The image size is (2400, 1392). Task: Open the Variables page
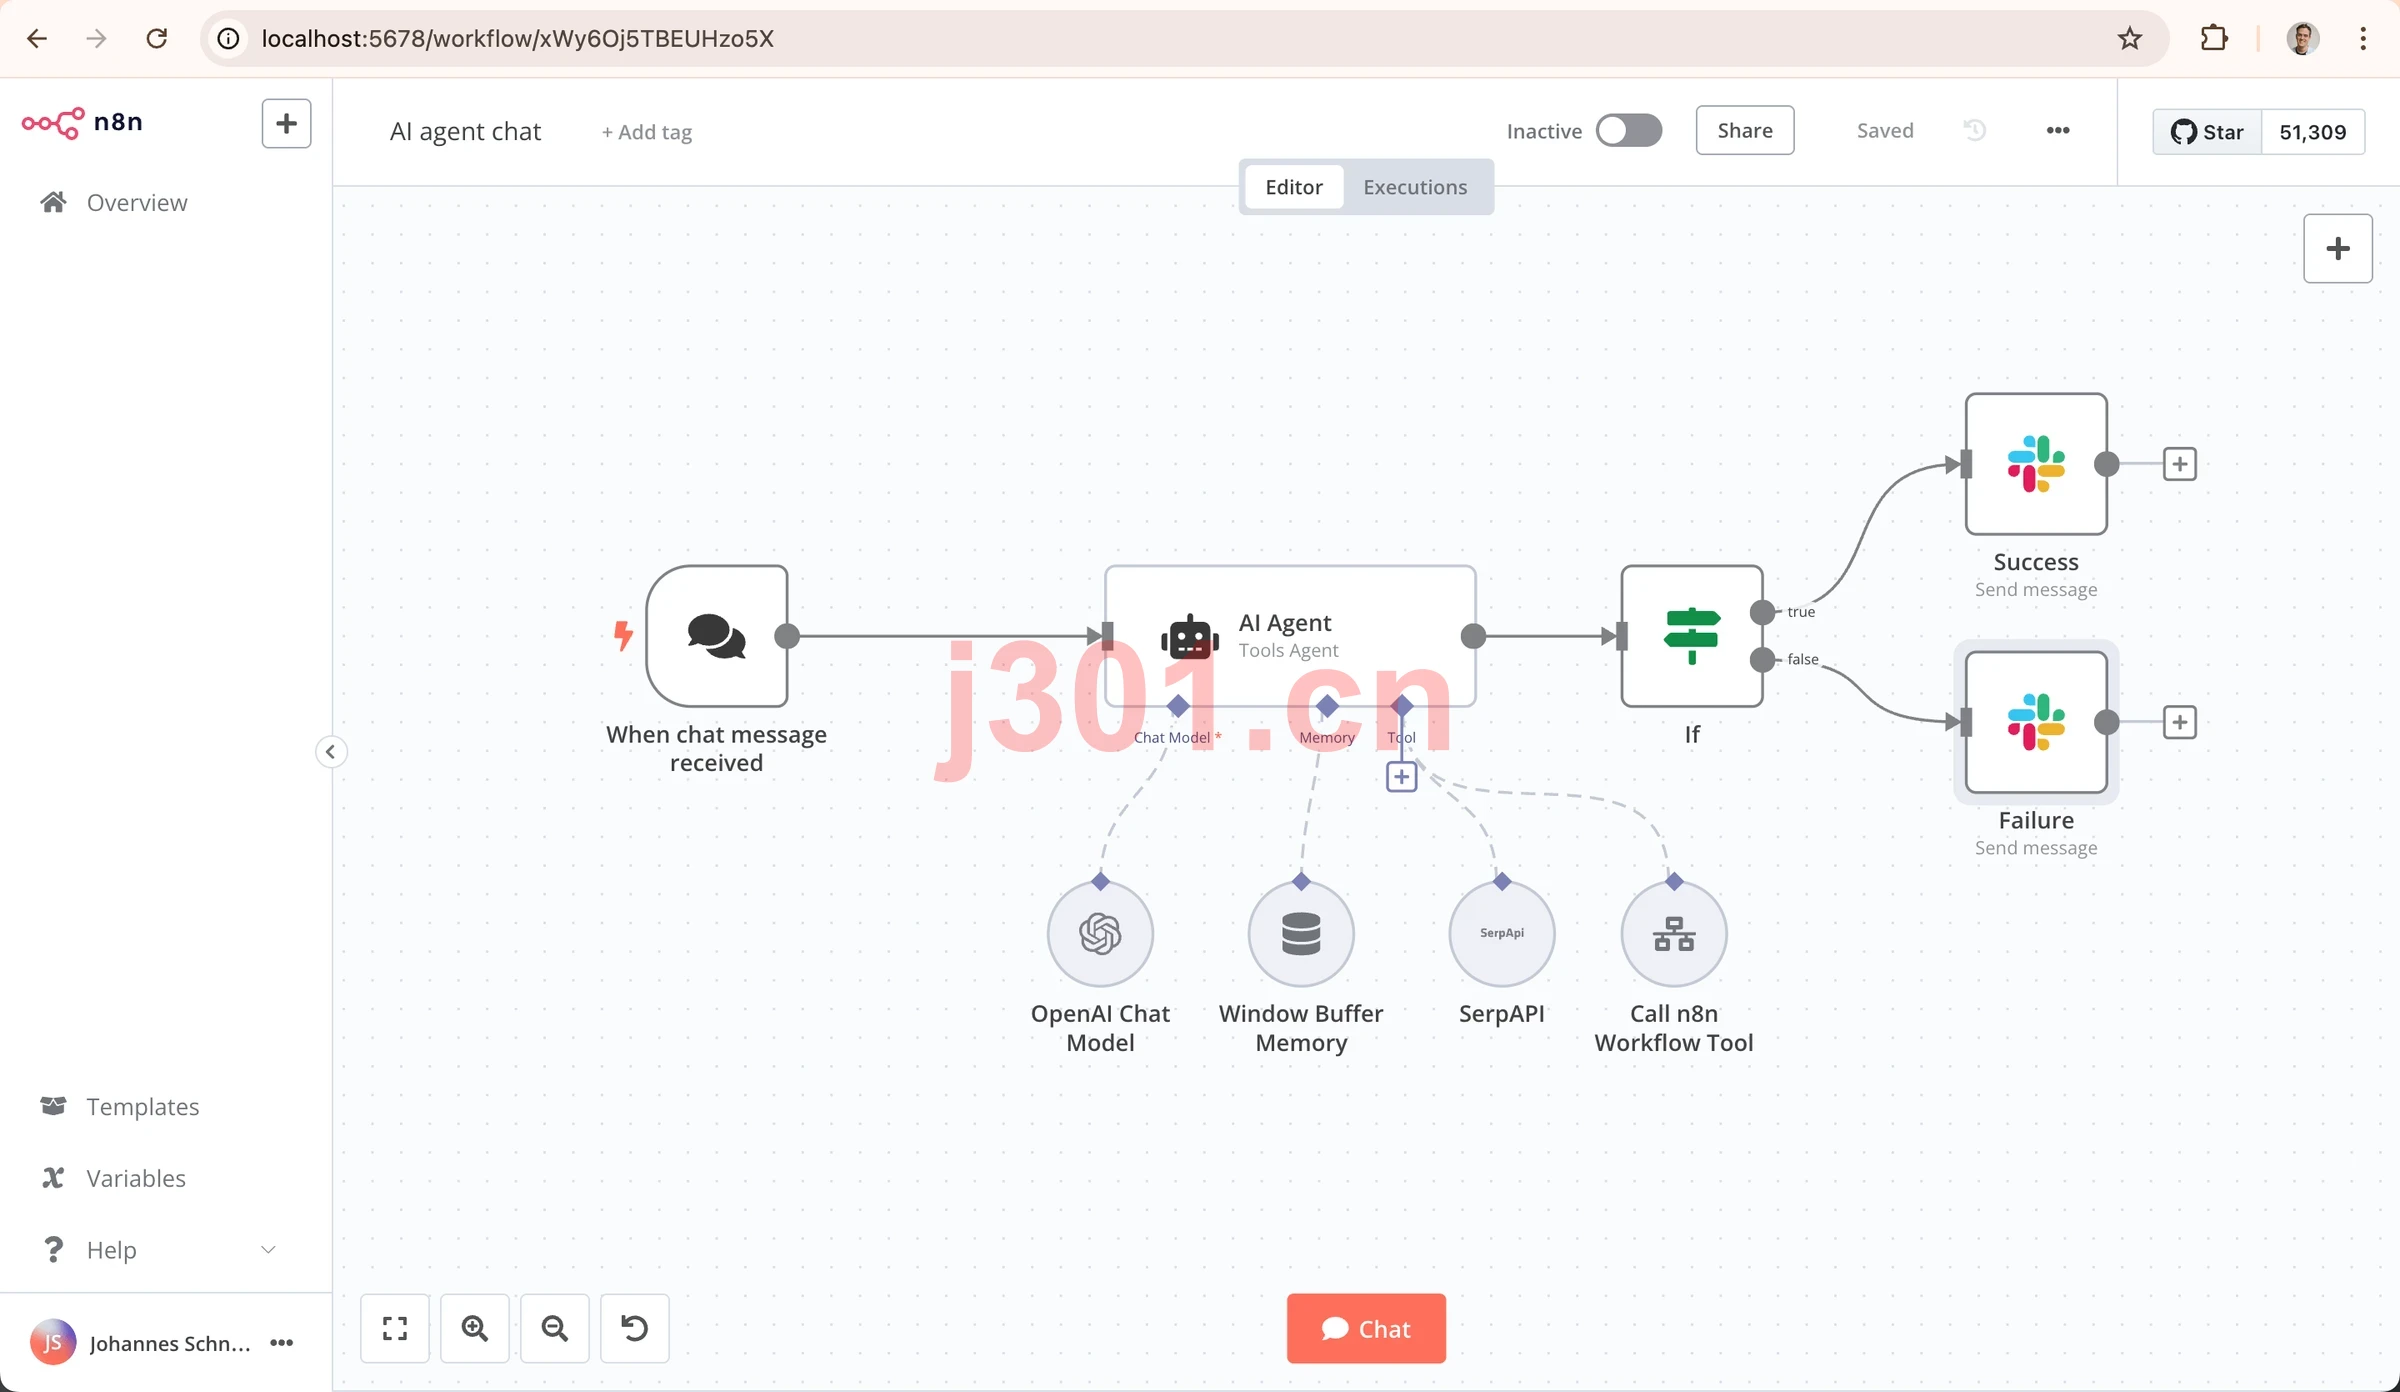[136, 1177]
